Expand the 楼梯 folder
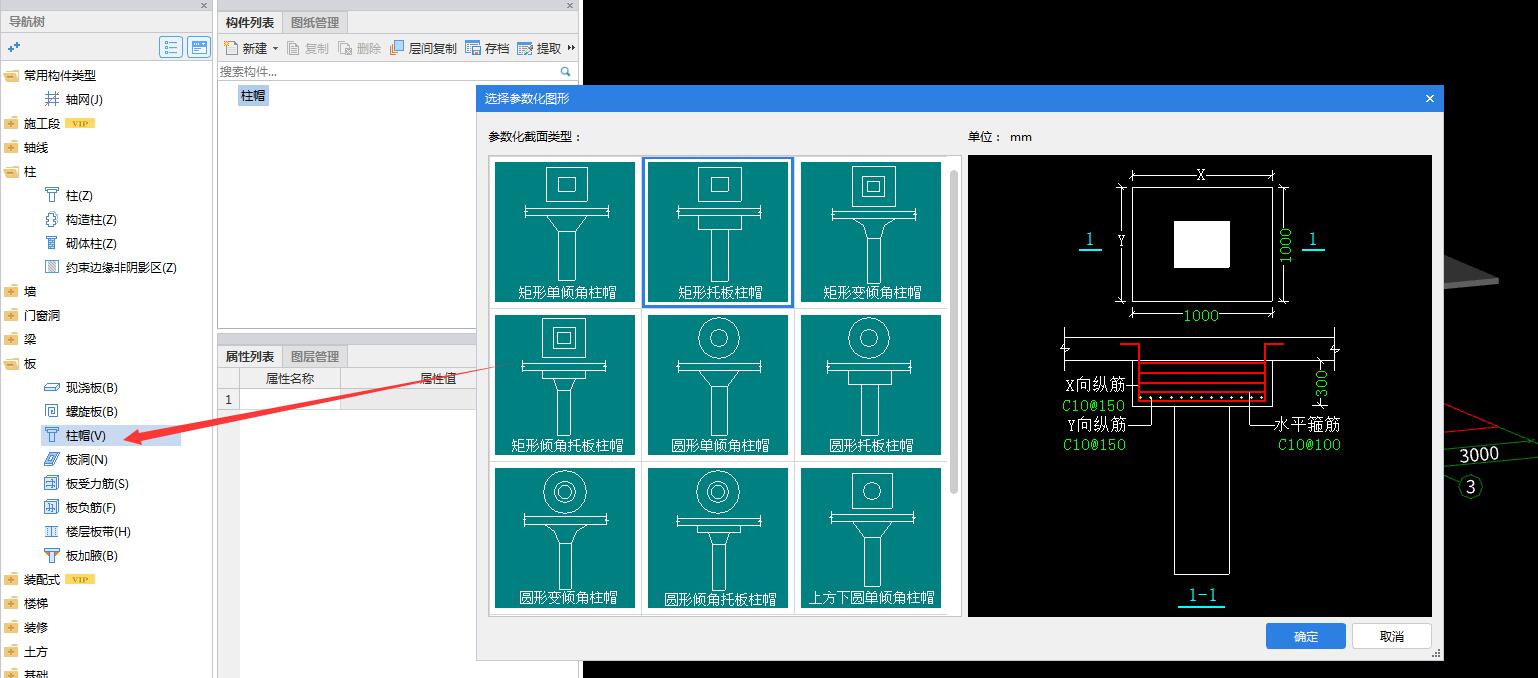Image resolution: width=1538 pixels, height=678 pixels. click(x=11, y=603)
